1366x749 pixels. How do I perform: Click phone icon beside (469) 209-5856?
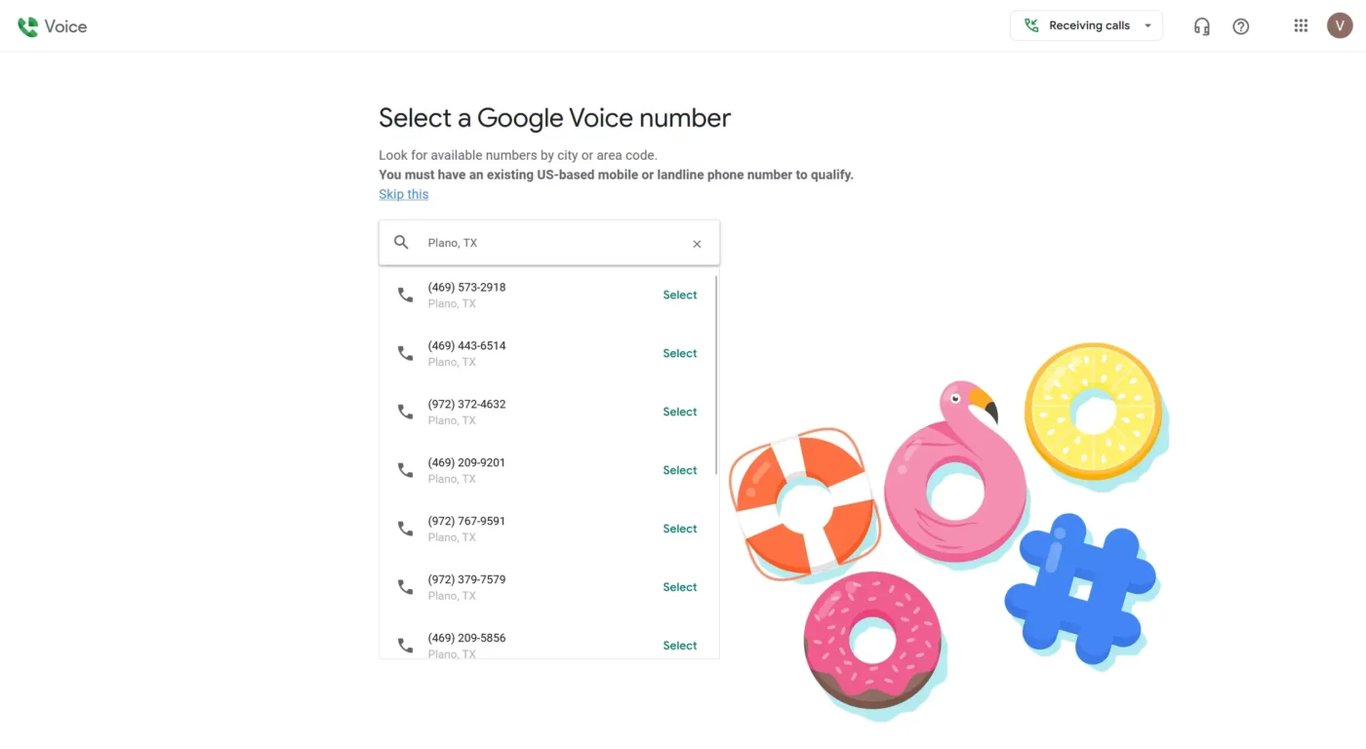[405, 646]
